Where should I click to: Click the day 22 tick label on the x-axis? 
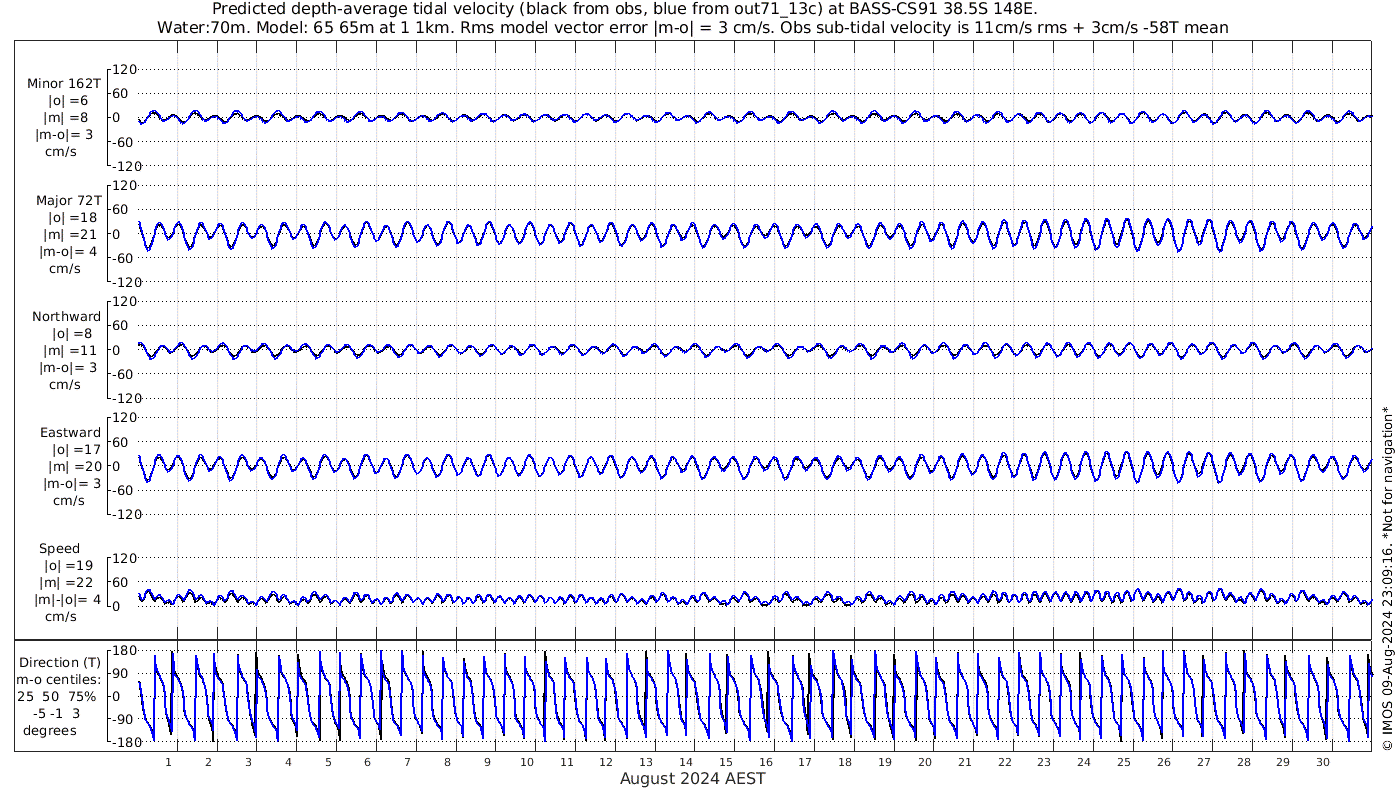(1004, 762)
